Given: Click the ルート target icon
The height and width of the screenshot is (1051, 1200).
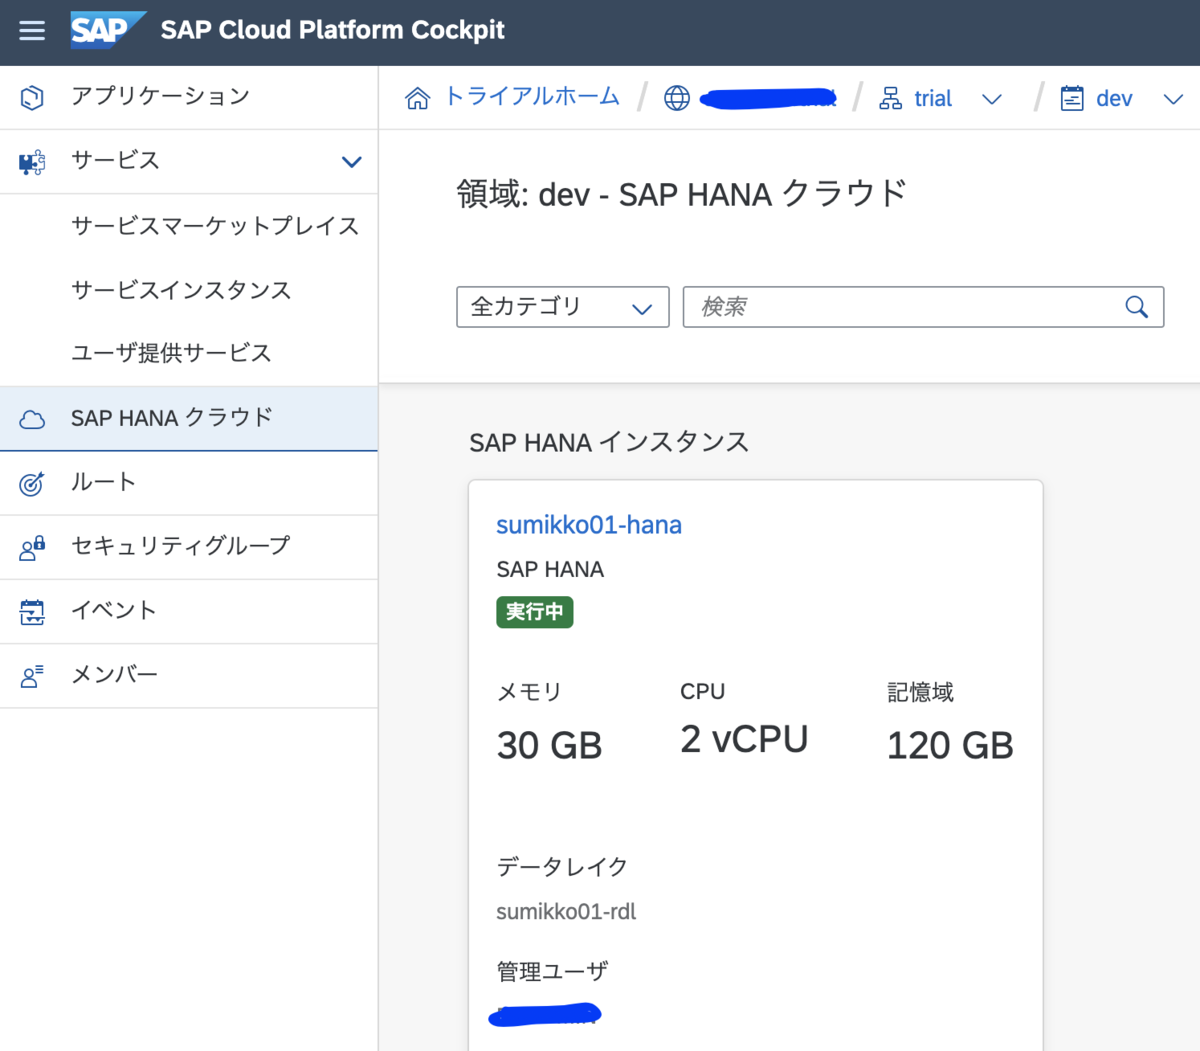Looking at the screenshot, I should [32, 484].
